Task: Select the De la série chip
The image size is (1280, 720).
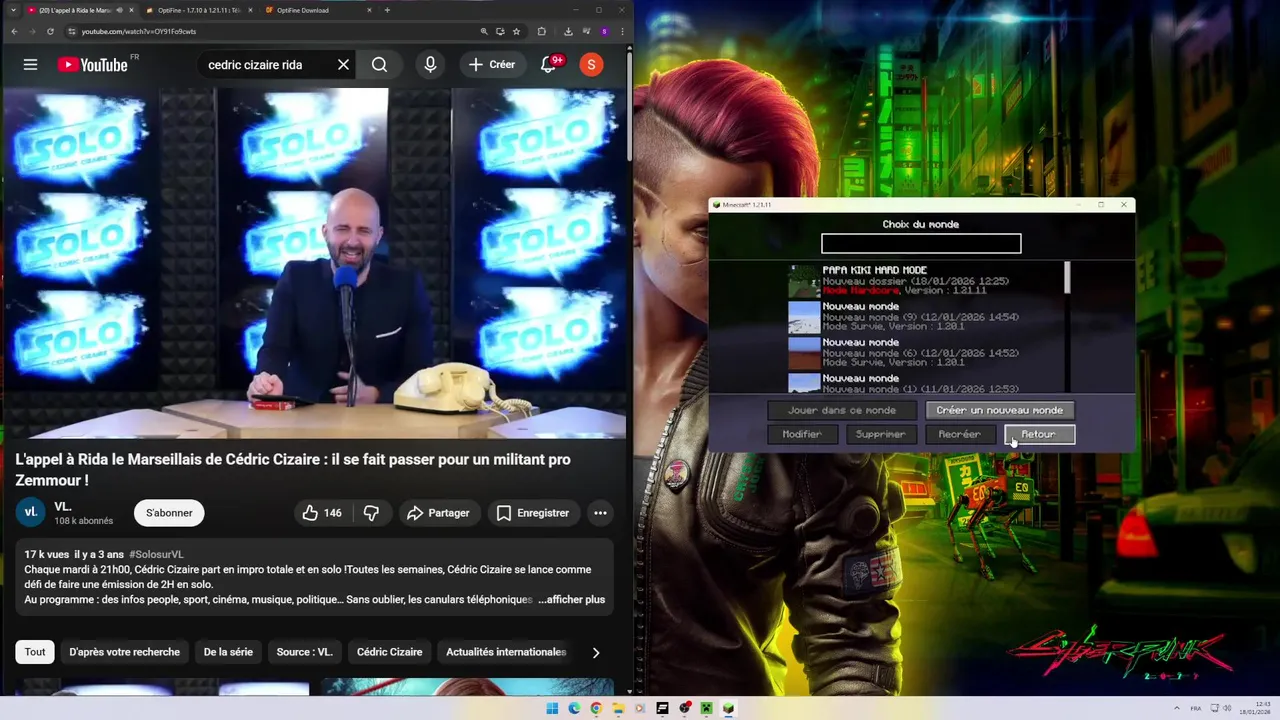Action: (x=228, y=652)
